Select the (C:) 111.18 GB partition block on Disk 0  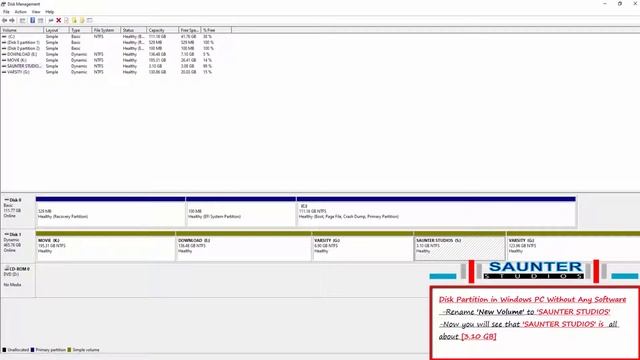click(436, 211)
